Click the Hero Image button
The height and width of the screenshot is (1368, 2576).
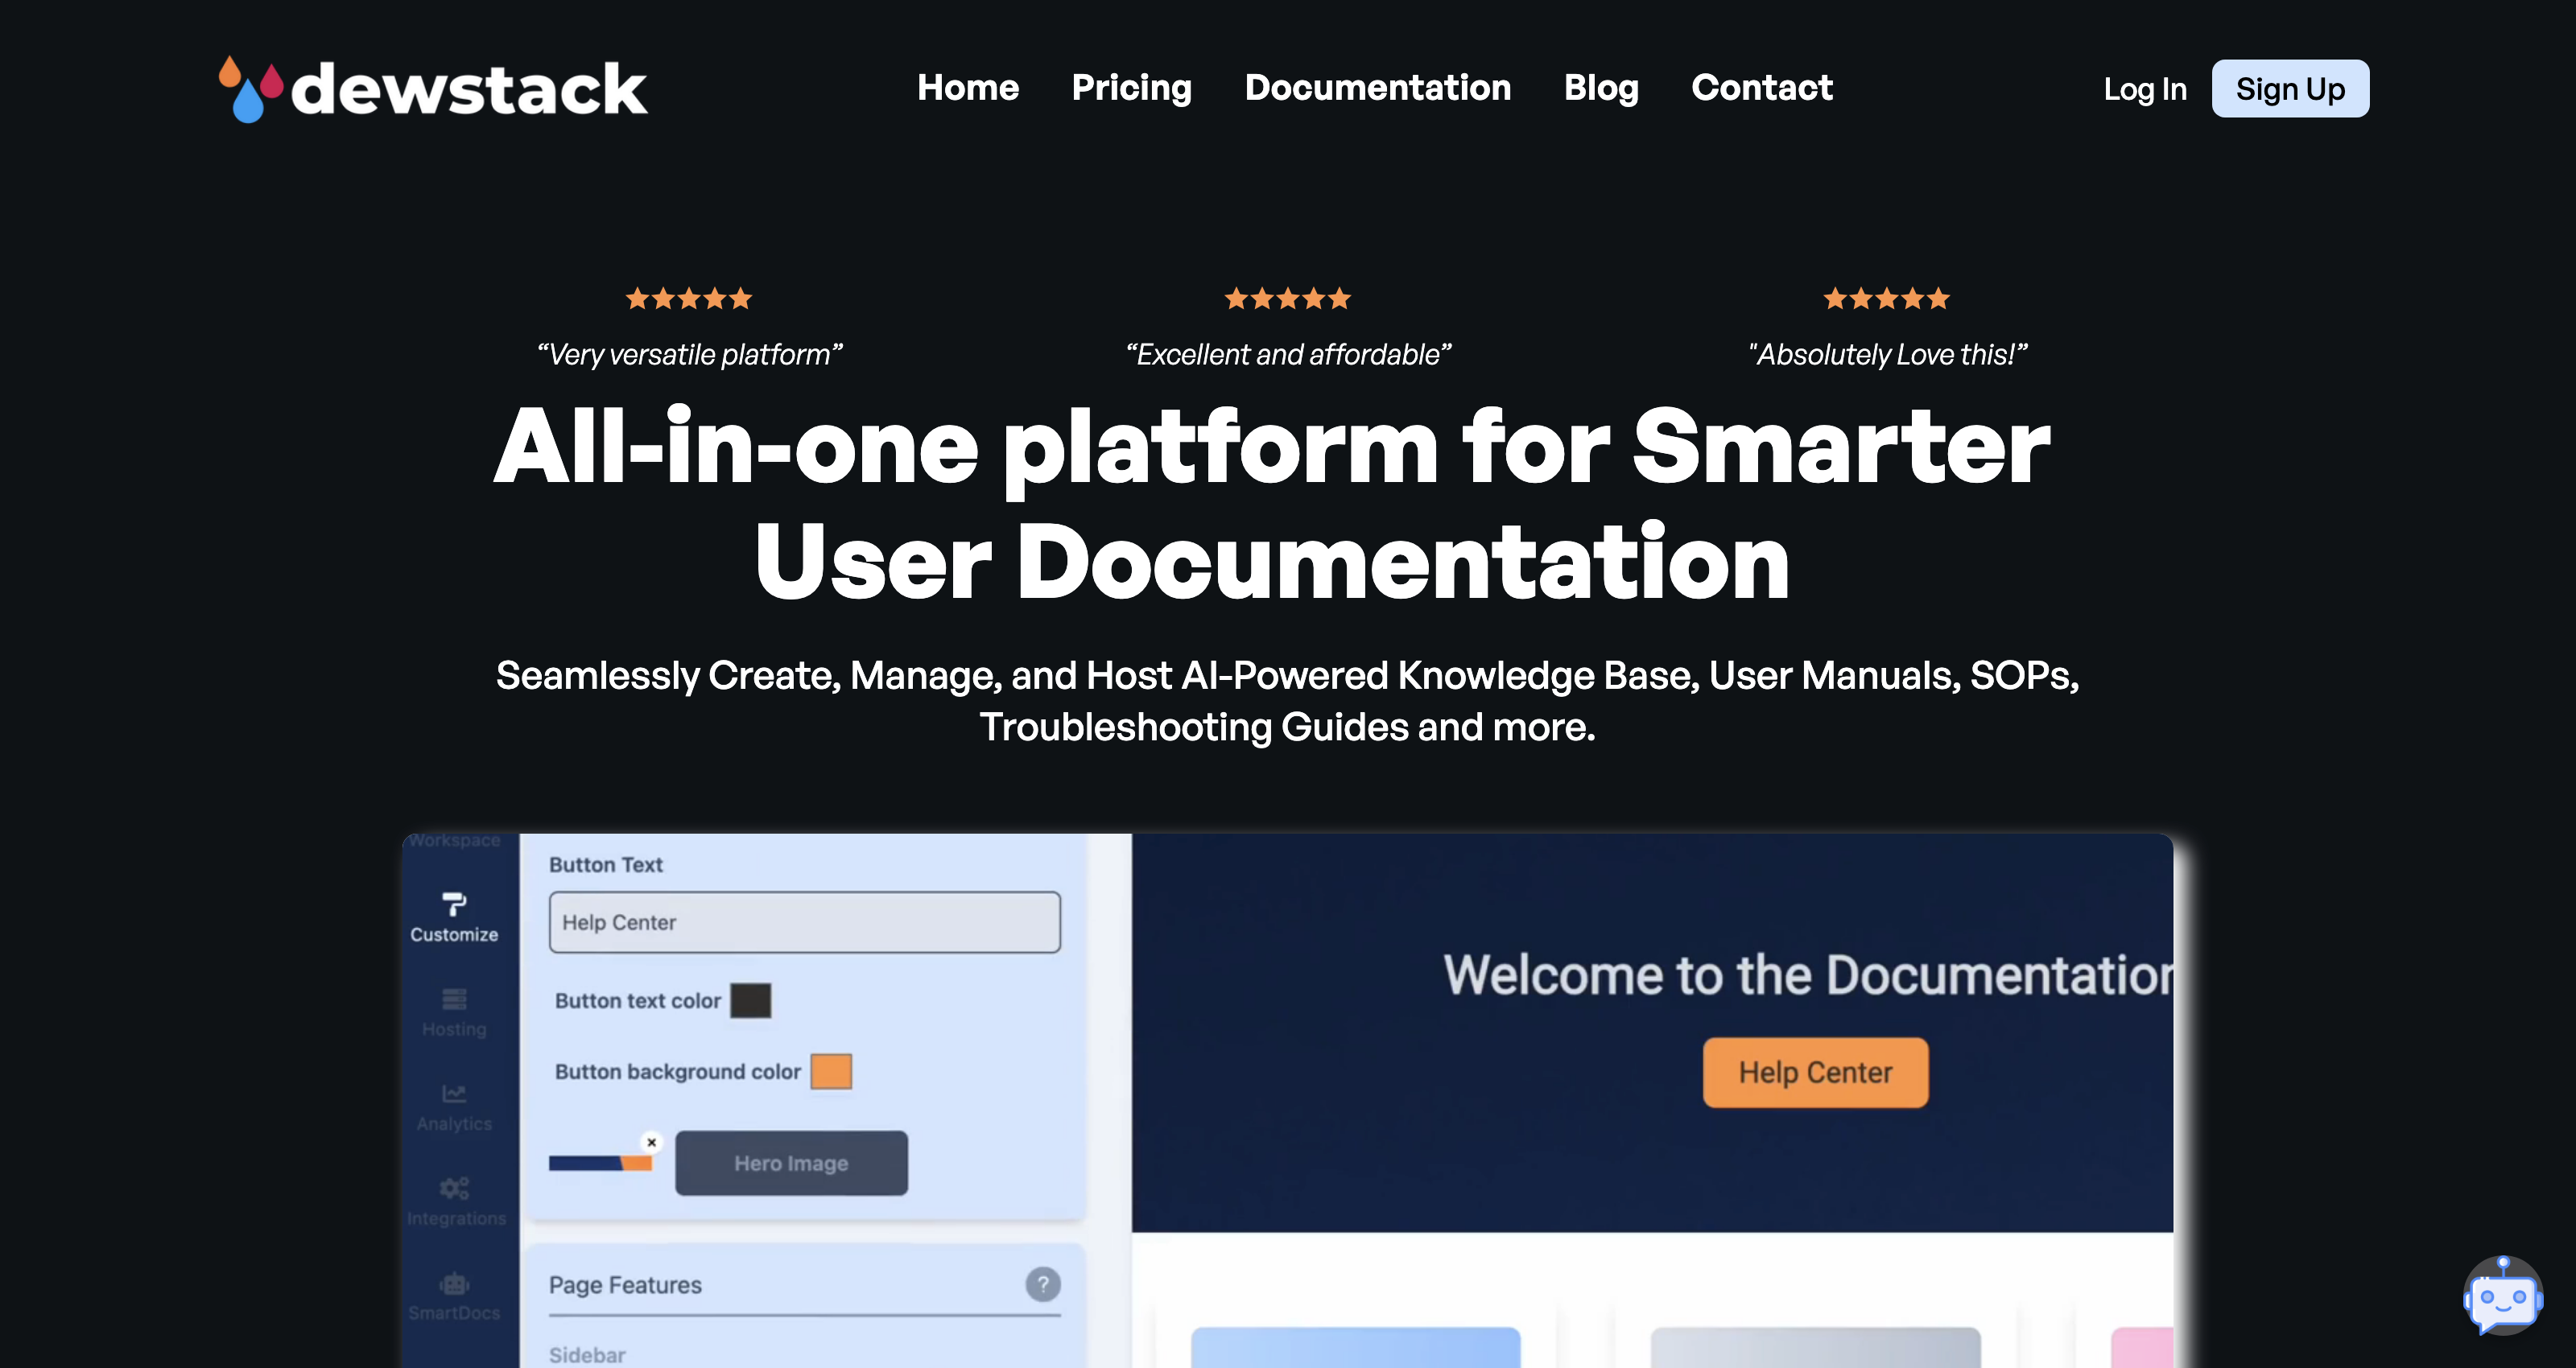point(791,1163)
